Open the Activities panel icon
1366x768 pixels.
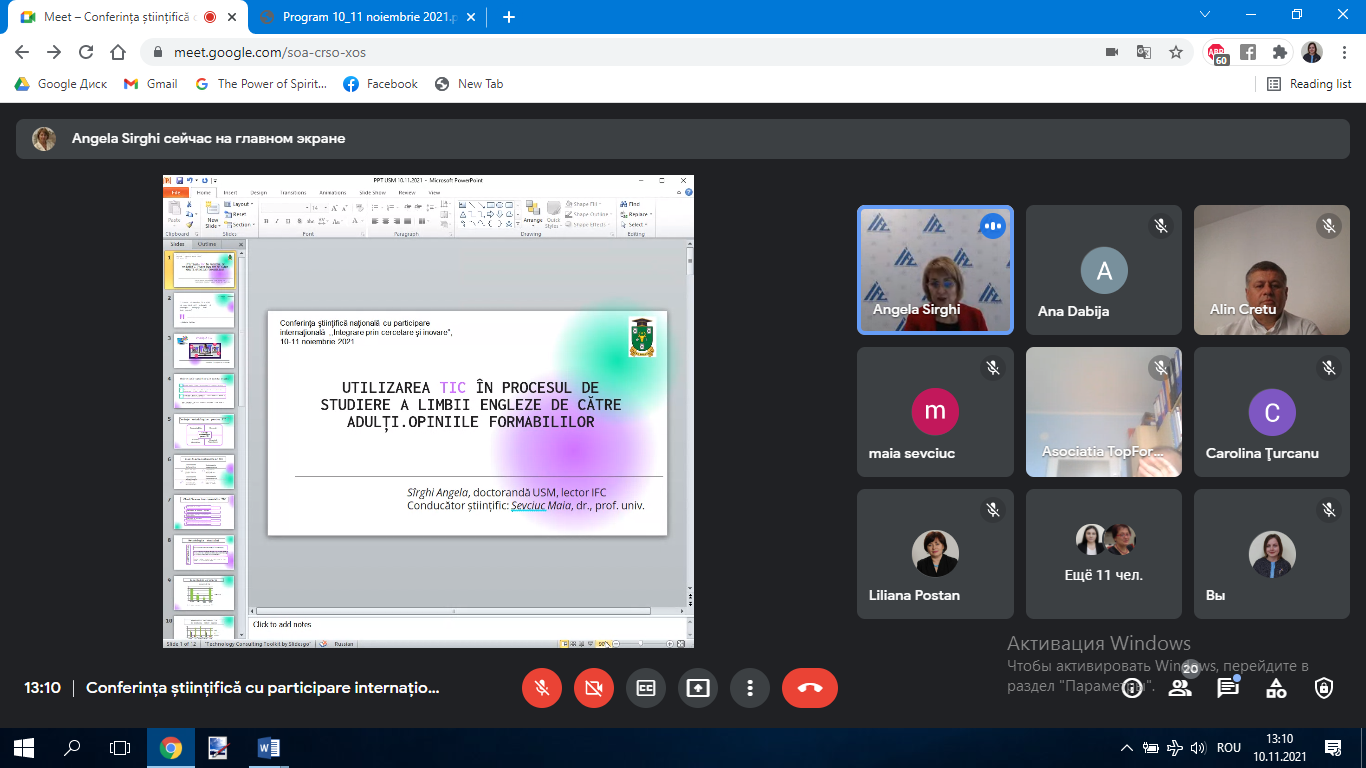[1276, 688]
